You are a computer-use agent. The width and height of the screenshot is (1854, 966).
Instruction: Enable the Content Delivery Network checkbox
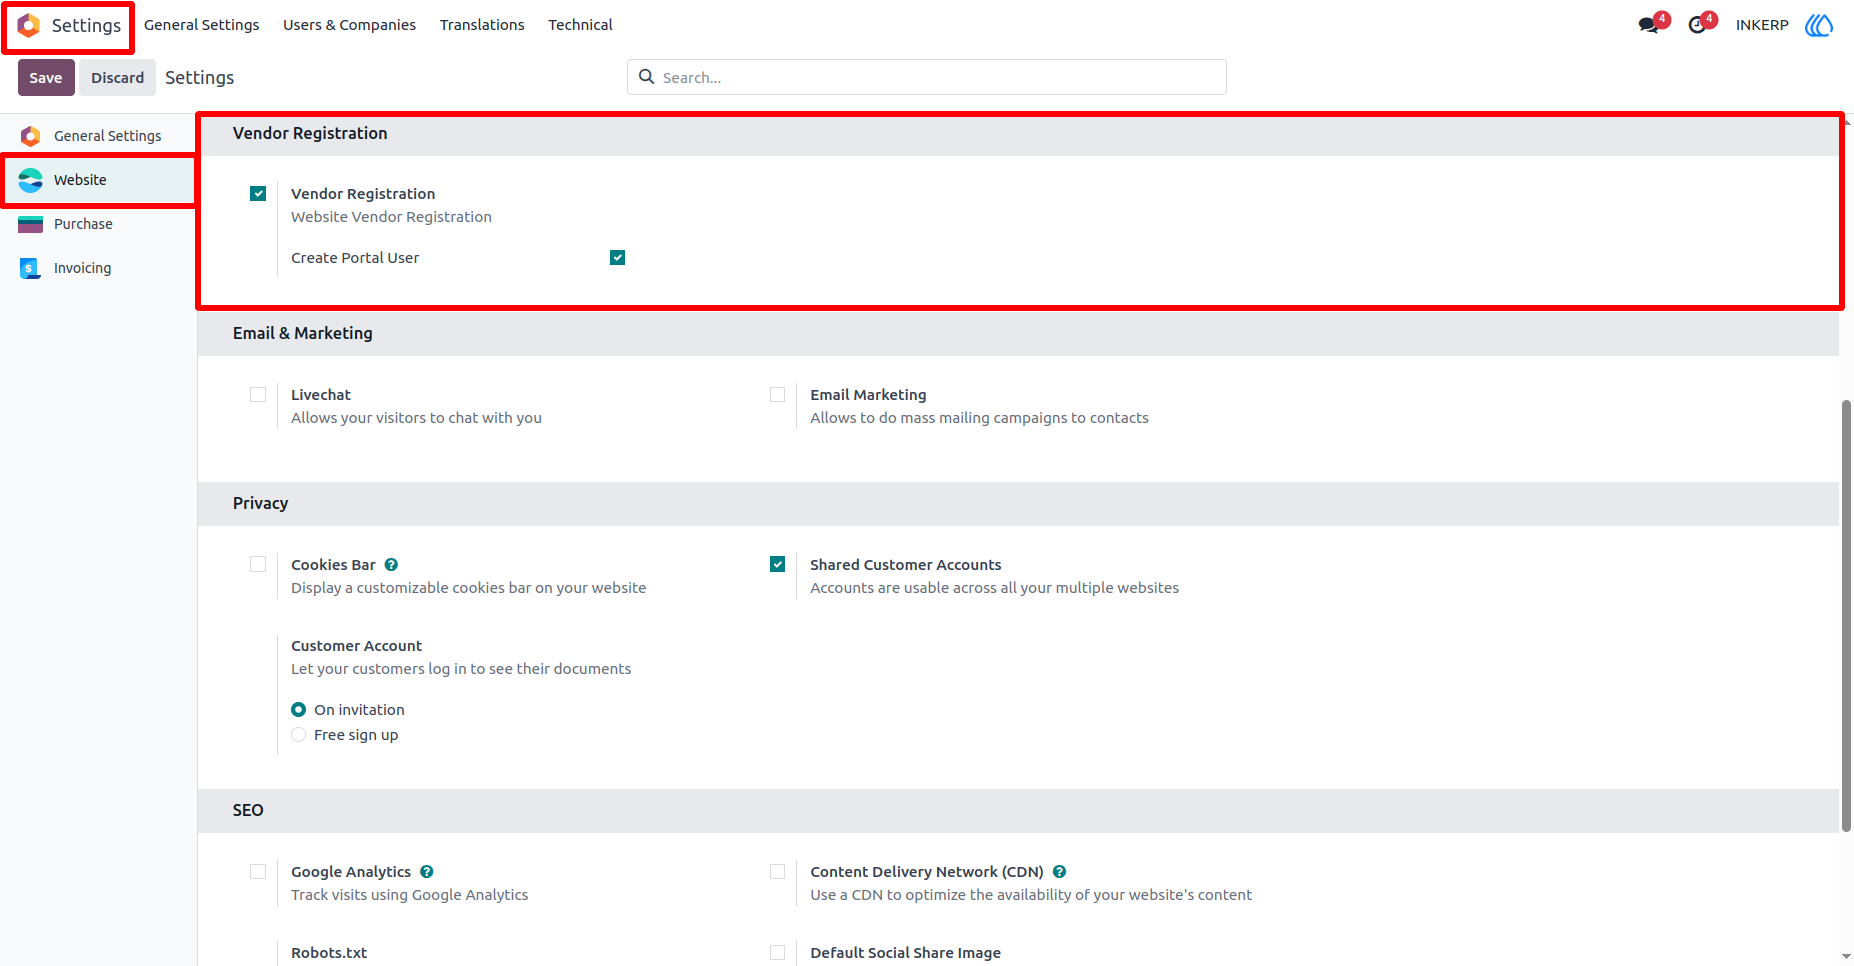[778, 872]
